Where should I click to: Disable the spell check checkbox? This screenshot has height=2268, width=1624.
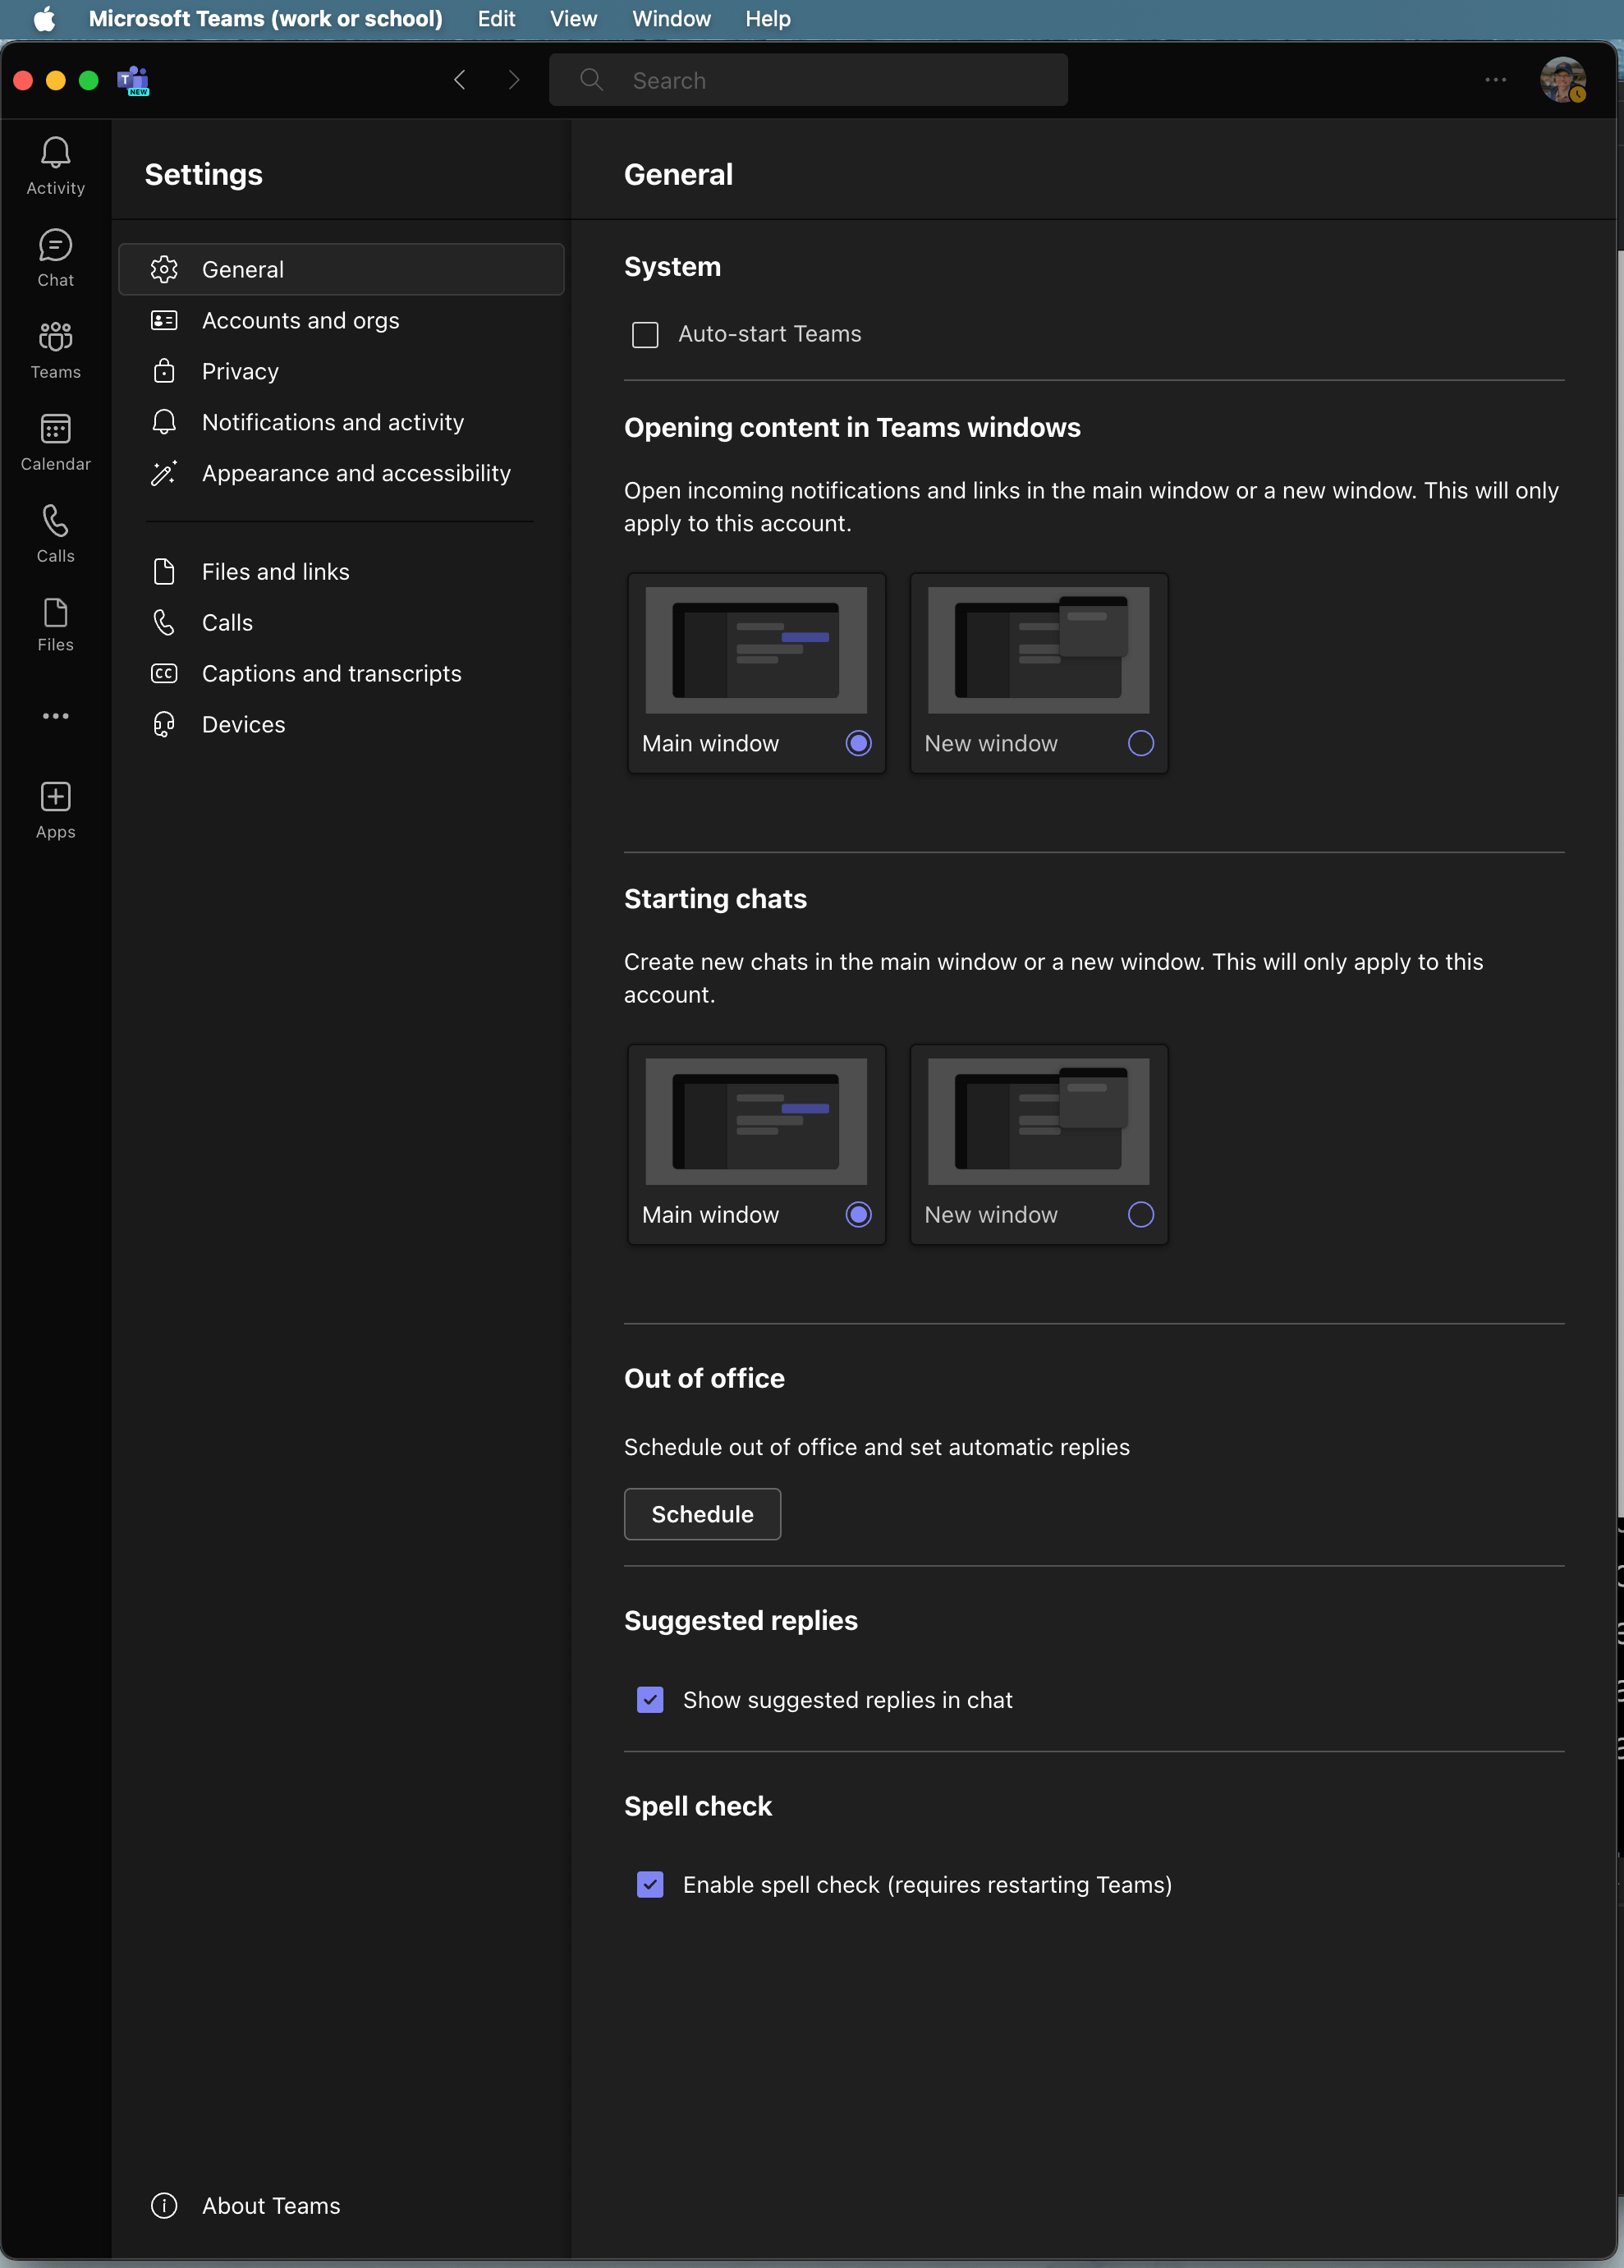coord(650,1884)
